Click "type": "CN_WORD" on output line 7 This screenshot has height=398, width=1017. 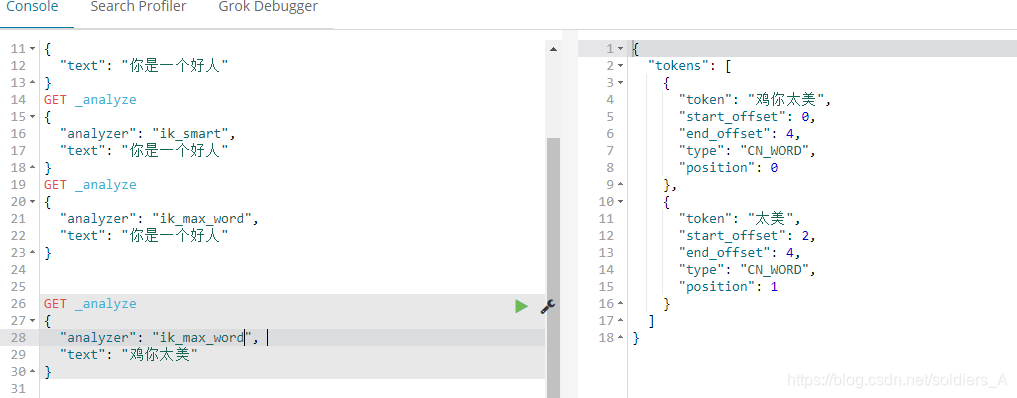click(746, 151)
